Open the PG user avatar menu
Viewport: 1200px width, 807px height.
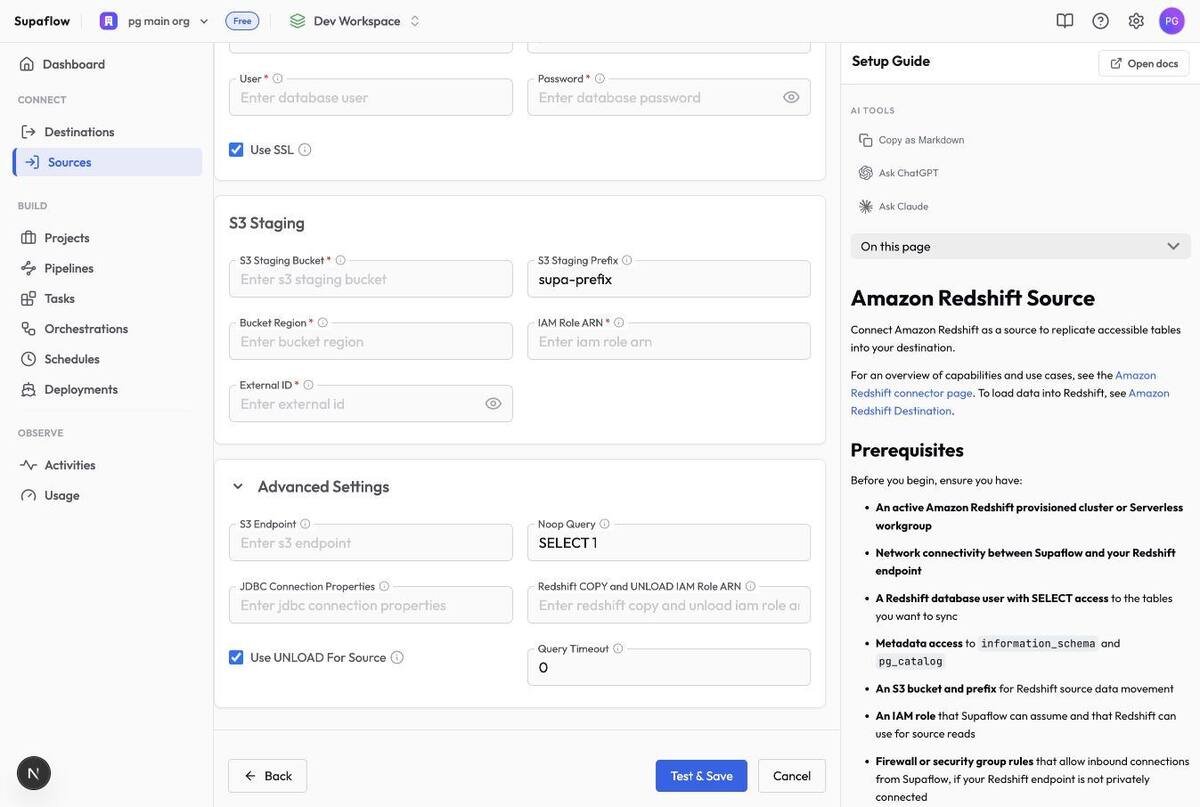(x=1172, y=21)
